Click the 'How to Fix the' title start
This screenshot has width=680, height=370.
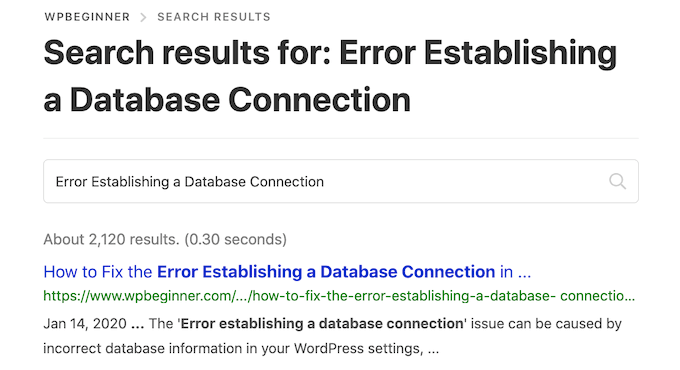(x=98, y=272)
